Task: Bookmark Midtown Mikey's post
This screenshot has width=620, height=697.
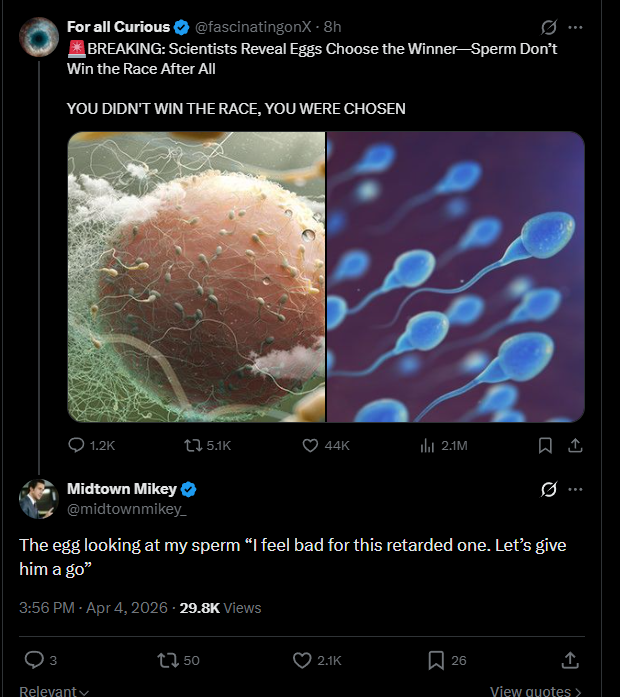Action: coord(436,659)
